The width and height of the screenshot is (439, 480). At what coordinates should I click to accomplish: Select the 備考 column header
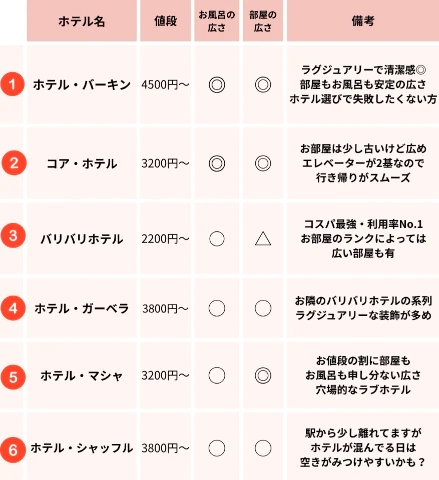[x=363, y=21]
